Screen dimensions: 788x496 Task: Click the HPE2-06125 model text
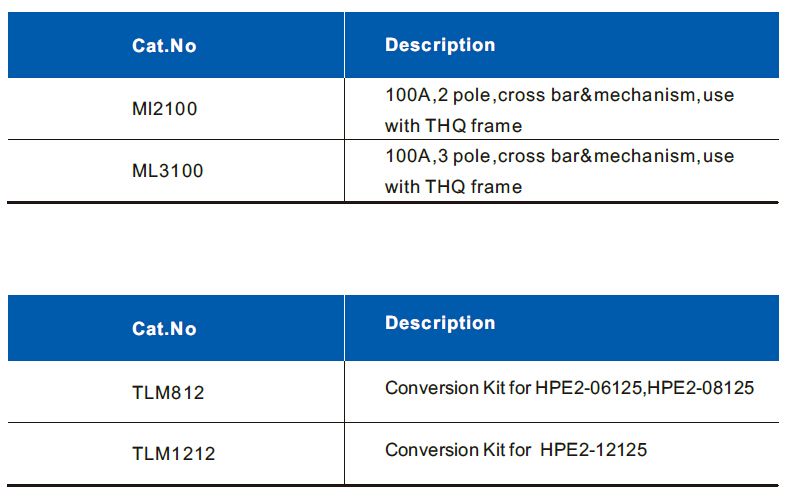(590, 388)
